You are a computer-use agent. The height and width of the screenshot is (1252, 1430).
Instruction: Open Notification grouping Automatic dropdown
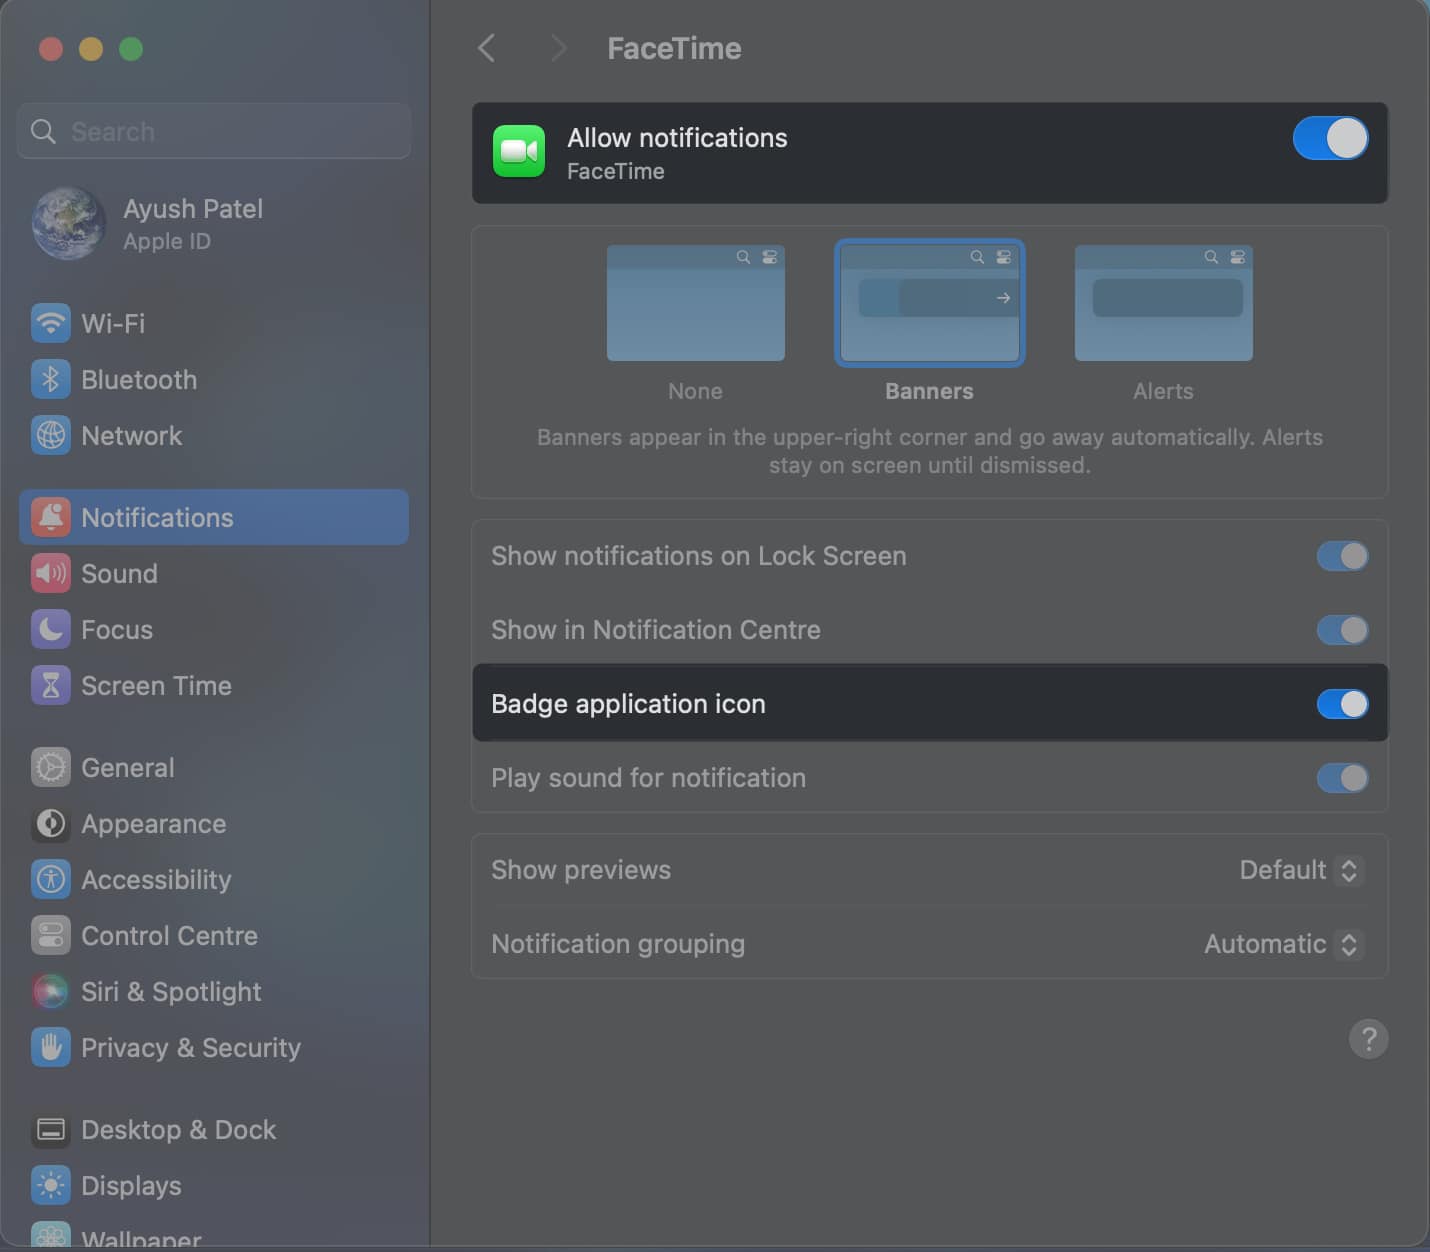pos(1284,944)
